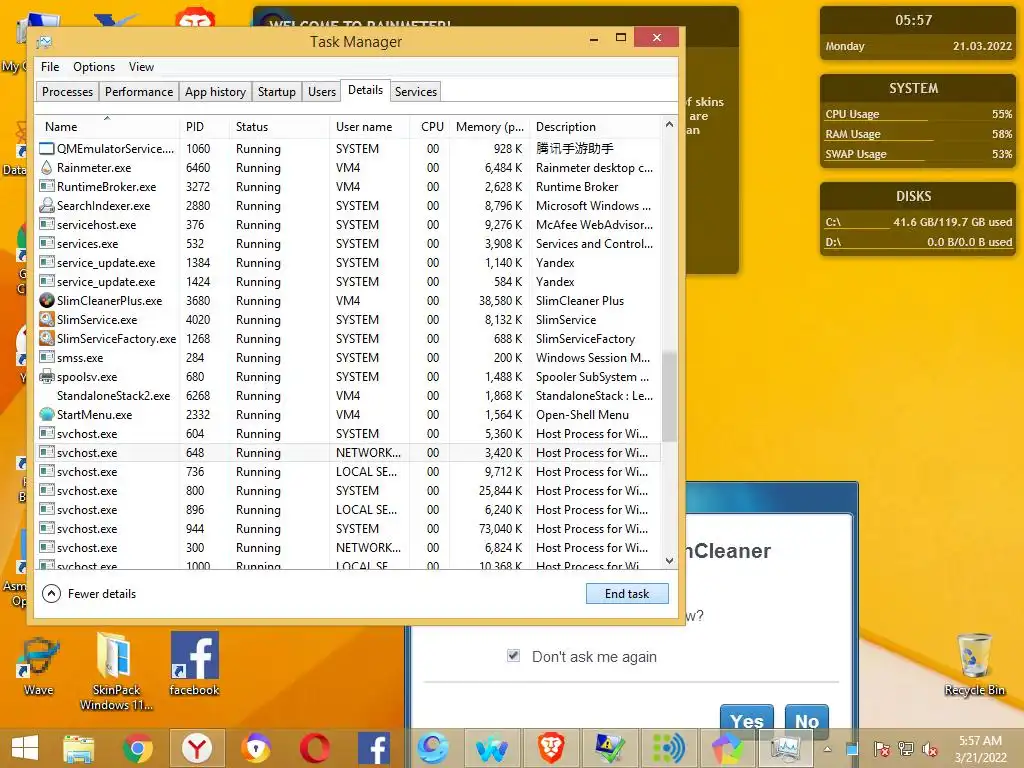Click the SearchIndexer.exe process icon
This screenshot has height=768, width=1024.
coord(46,206)
